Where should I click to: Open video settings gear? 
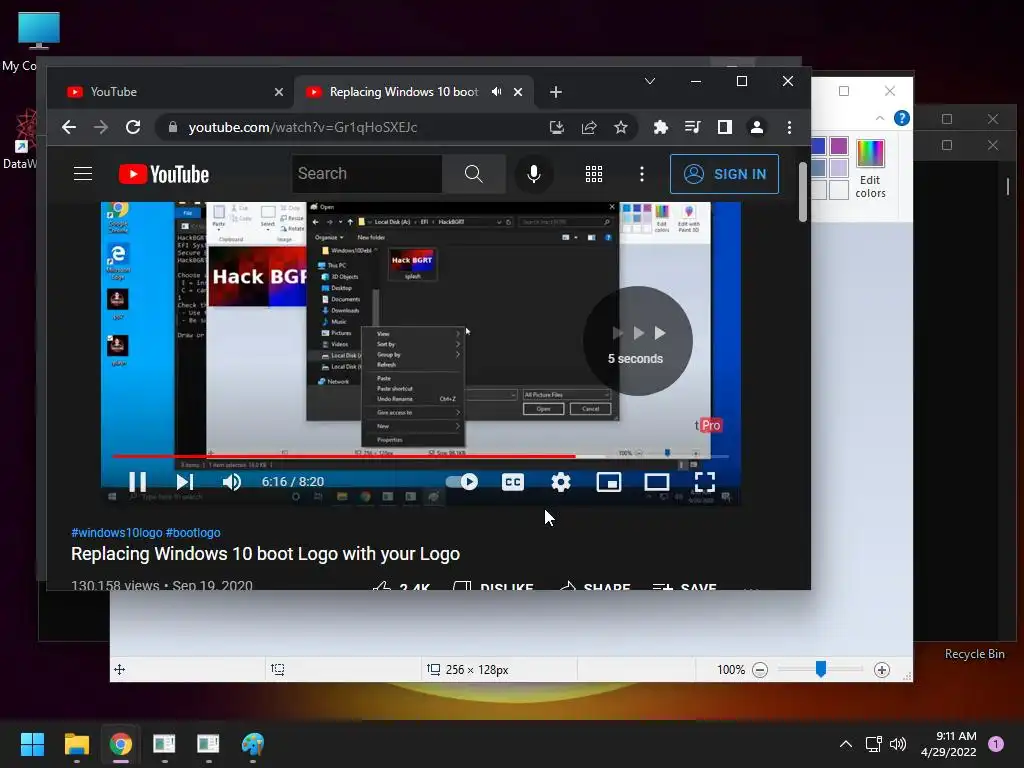(x=561, y=482)
